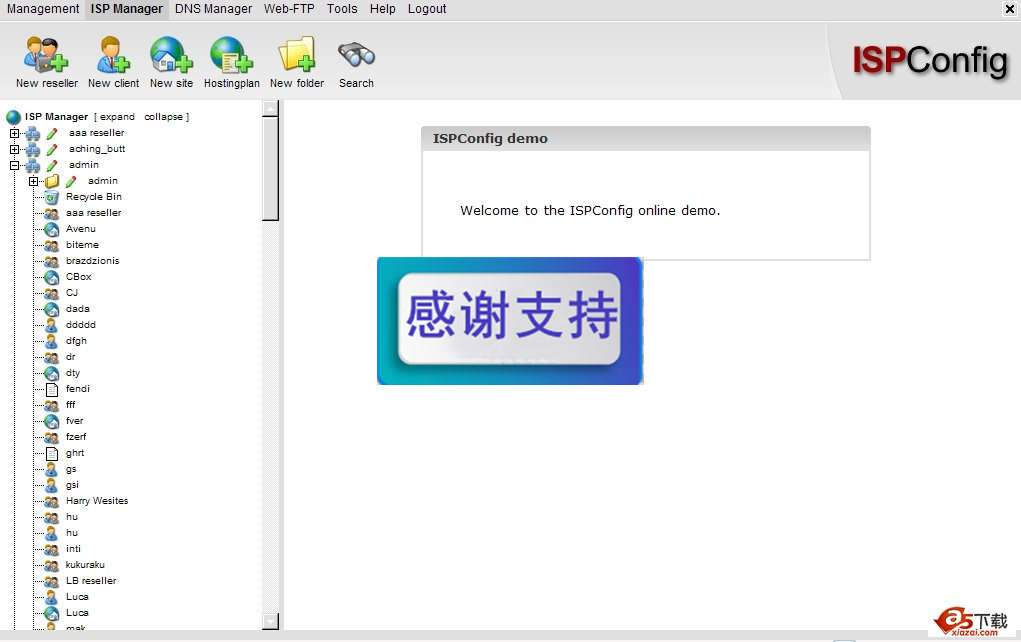Open the Hostingplan toolbar icon

click(231, 54)
